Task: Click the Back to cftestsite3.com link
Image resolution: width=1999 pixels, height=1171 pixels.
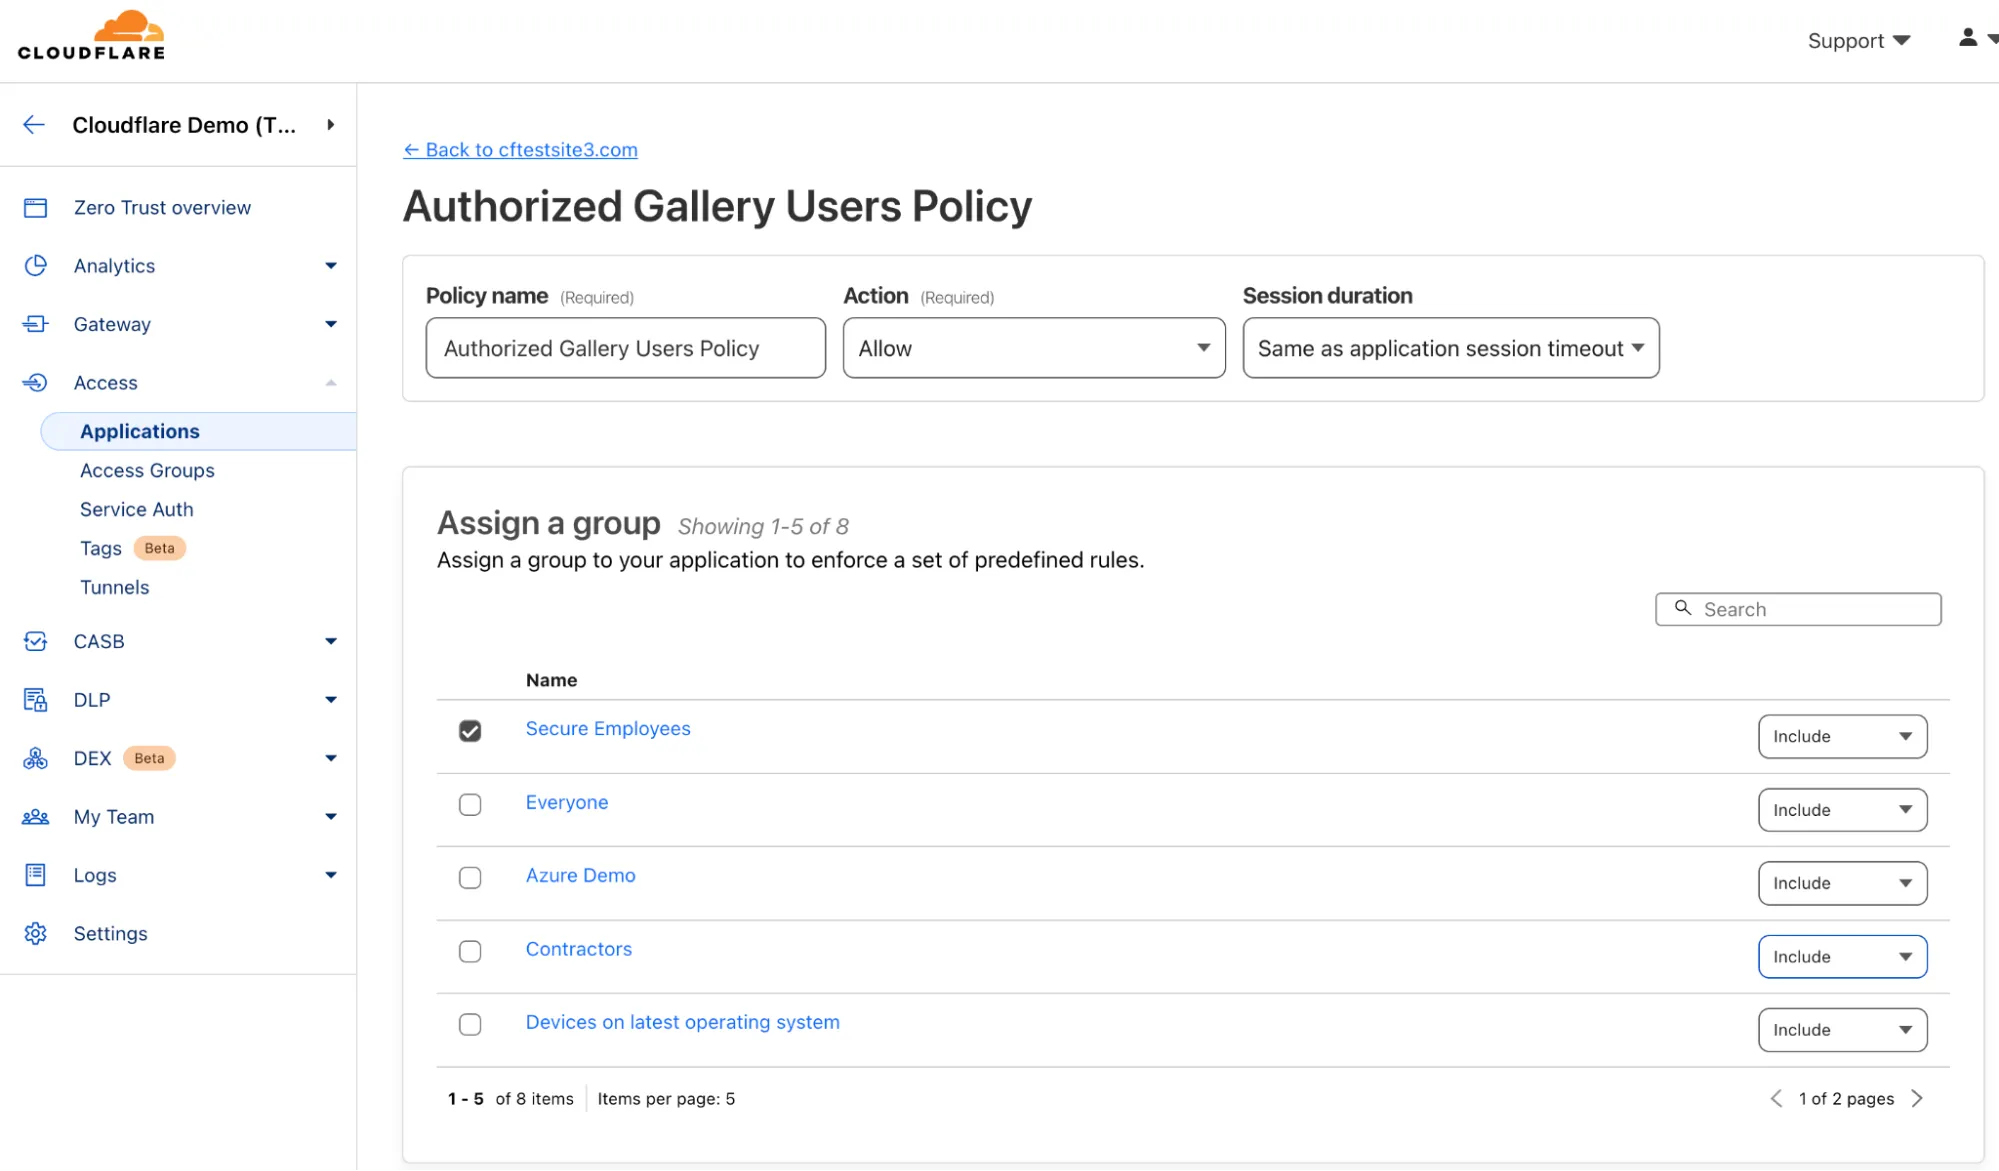Action: tap(519, 149)
